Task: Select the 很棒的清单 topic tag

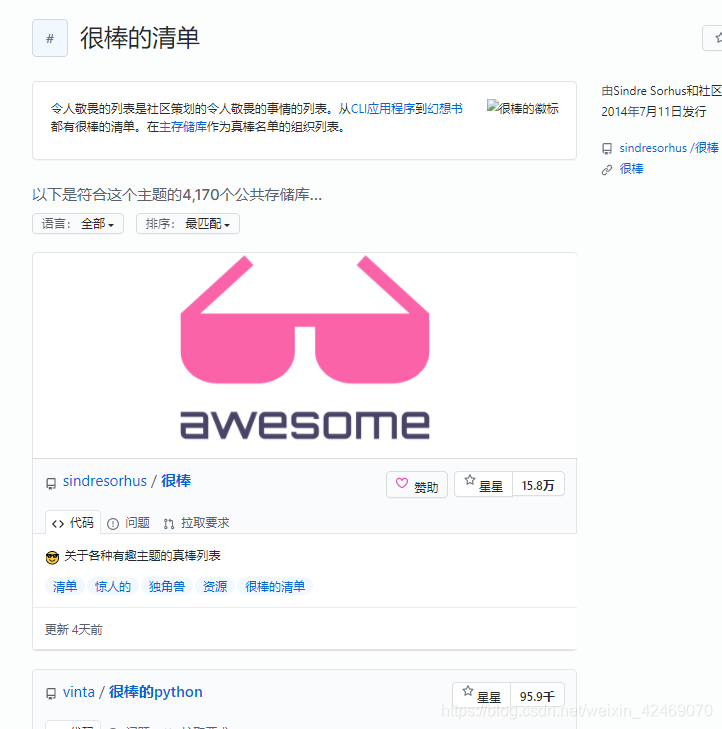Action: click(x=275, y=586)
